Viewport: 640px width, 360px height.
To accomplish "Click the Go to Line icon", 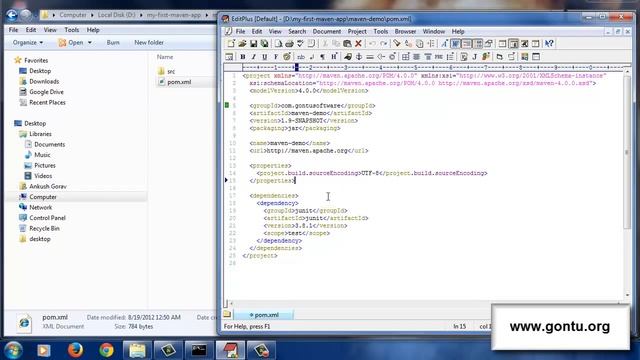I will [431, 44].
